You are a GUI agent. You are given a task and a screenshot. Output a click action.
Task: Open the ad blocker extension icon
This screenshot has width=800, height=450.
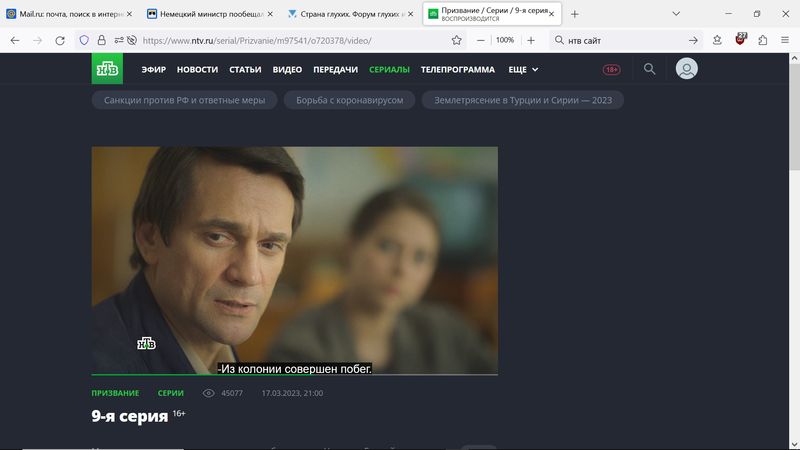coord(740,39)
